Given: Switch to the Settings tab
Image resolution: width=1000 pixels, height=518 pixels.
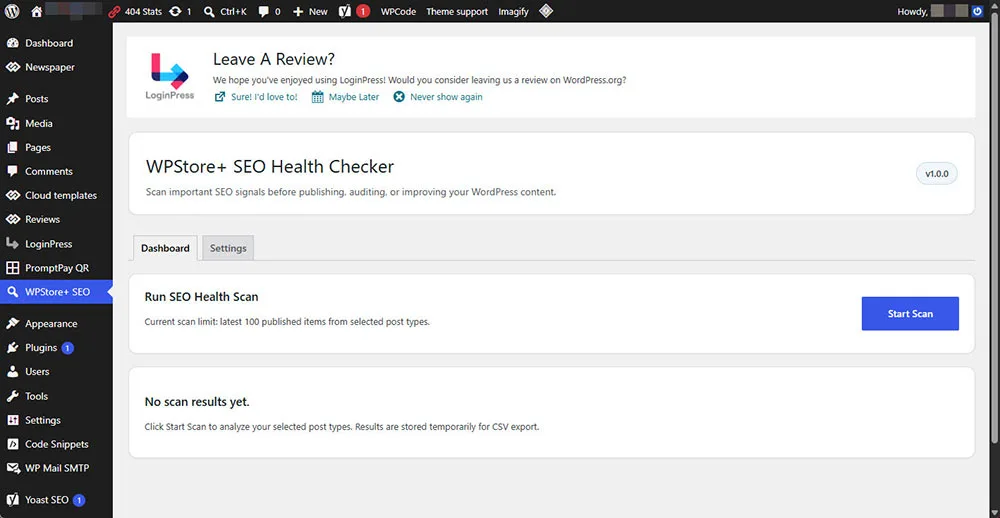Looking at the screenshot, I should 228,248.
